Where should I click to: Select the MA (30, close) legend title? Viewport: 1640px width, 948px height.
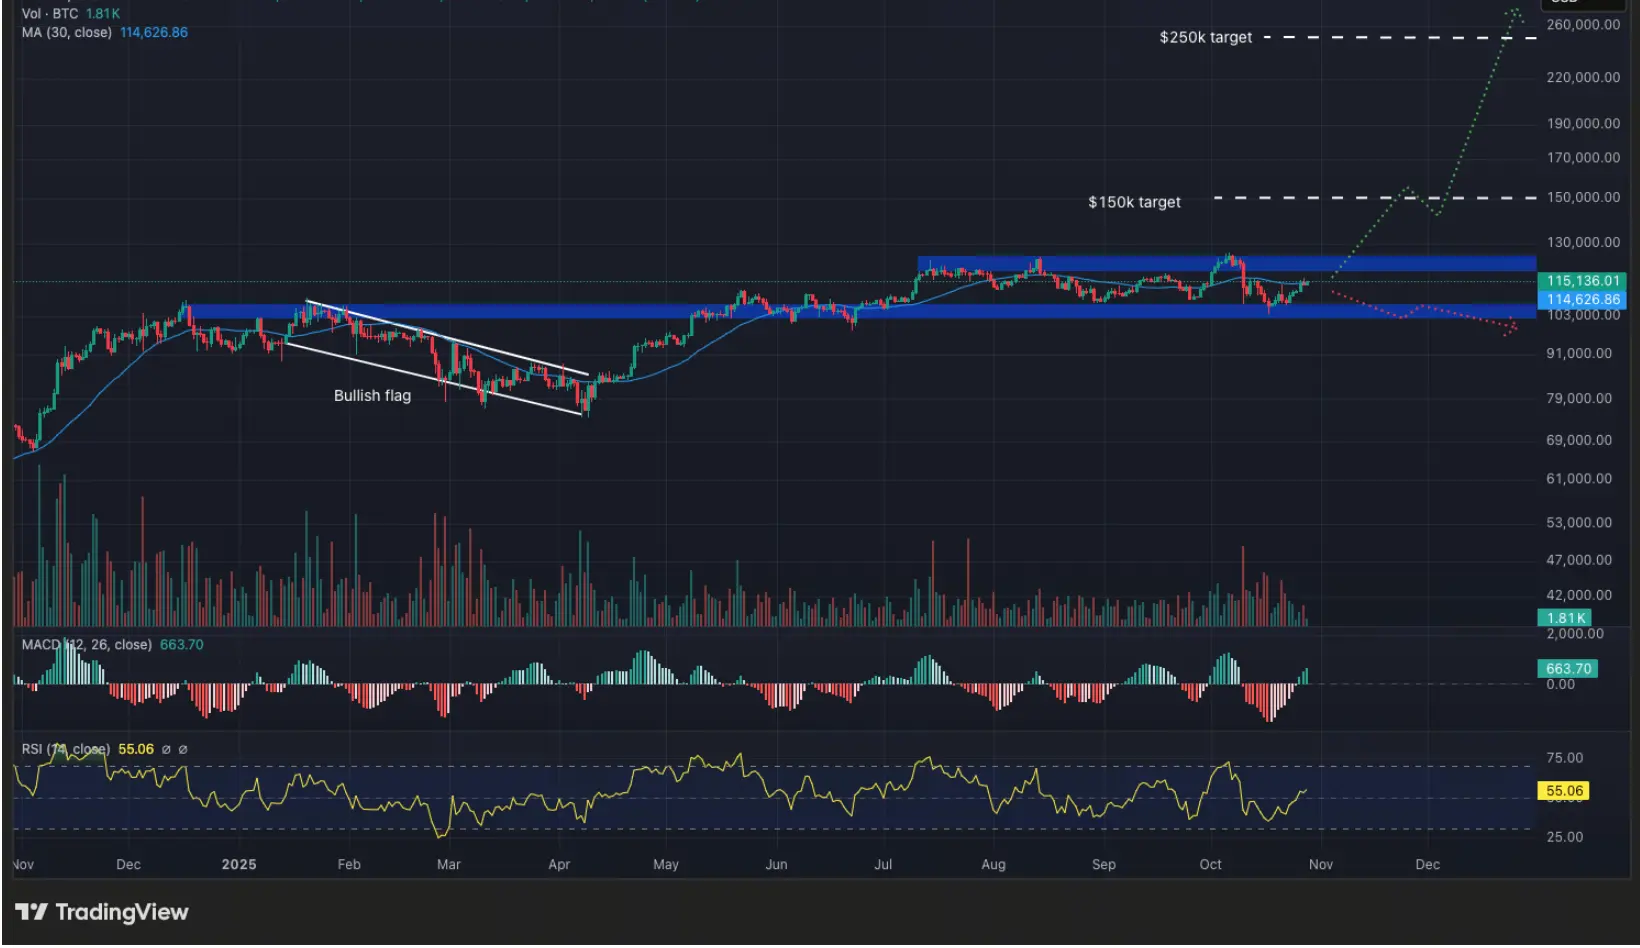pos(67,32)
